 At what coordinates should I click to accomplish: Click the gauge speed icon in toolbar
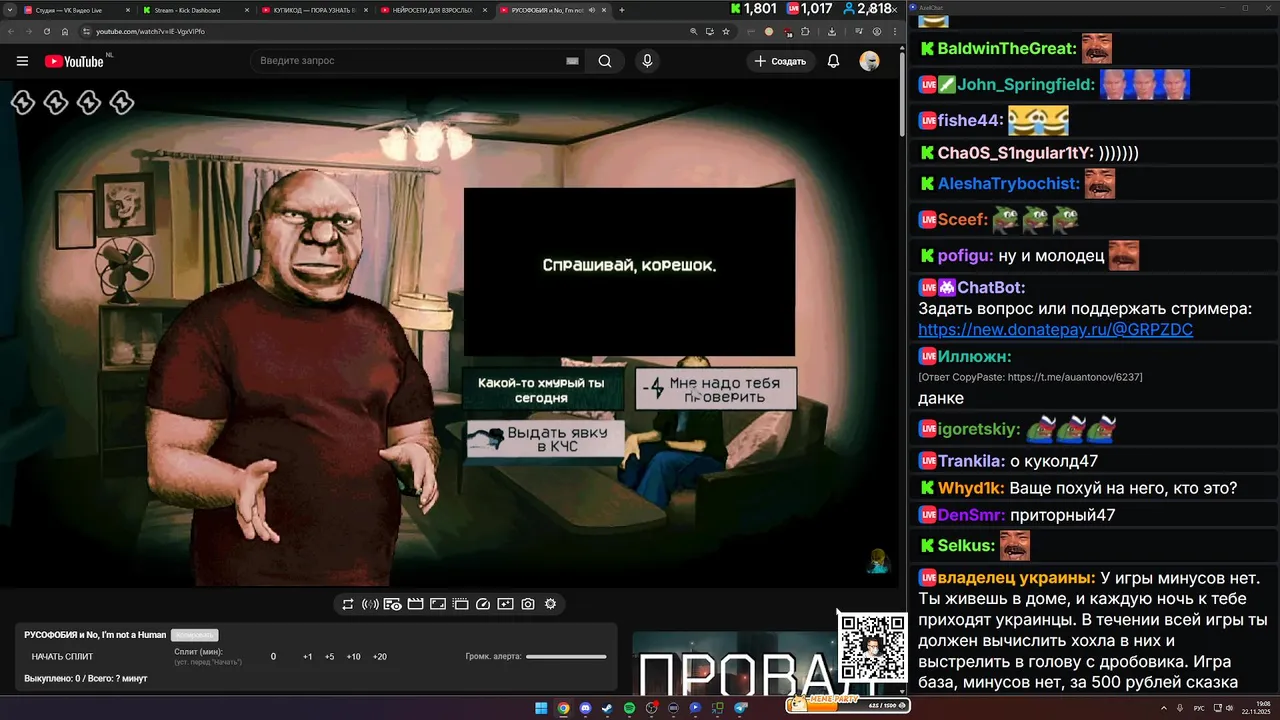483,604
